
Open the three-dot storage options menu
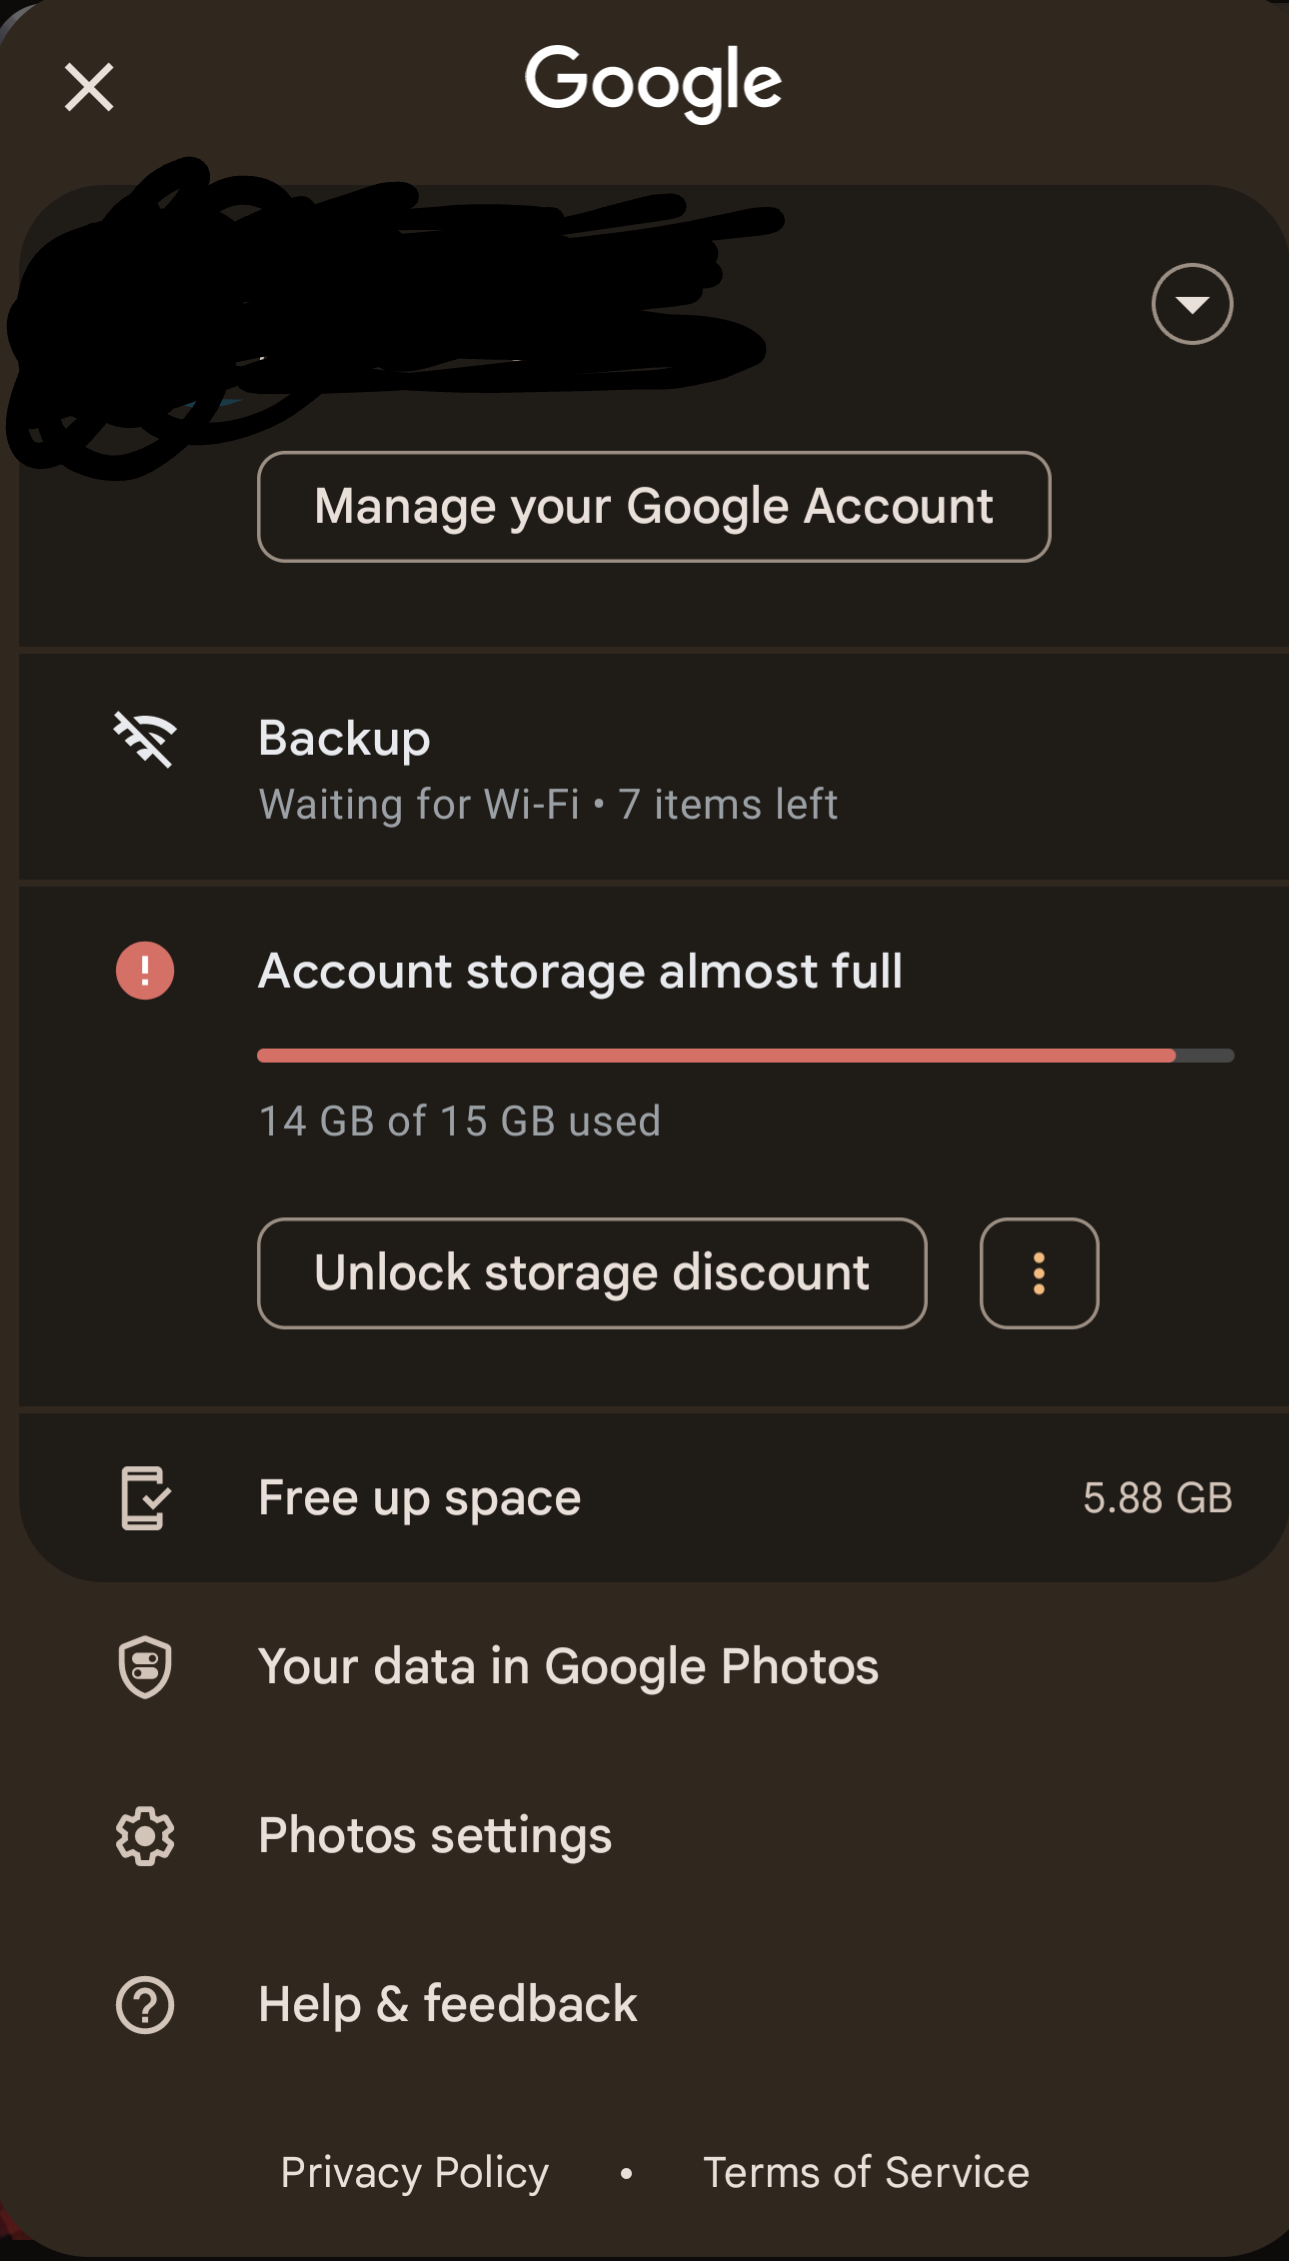[x=1039, y=1273]
